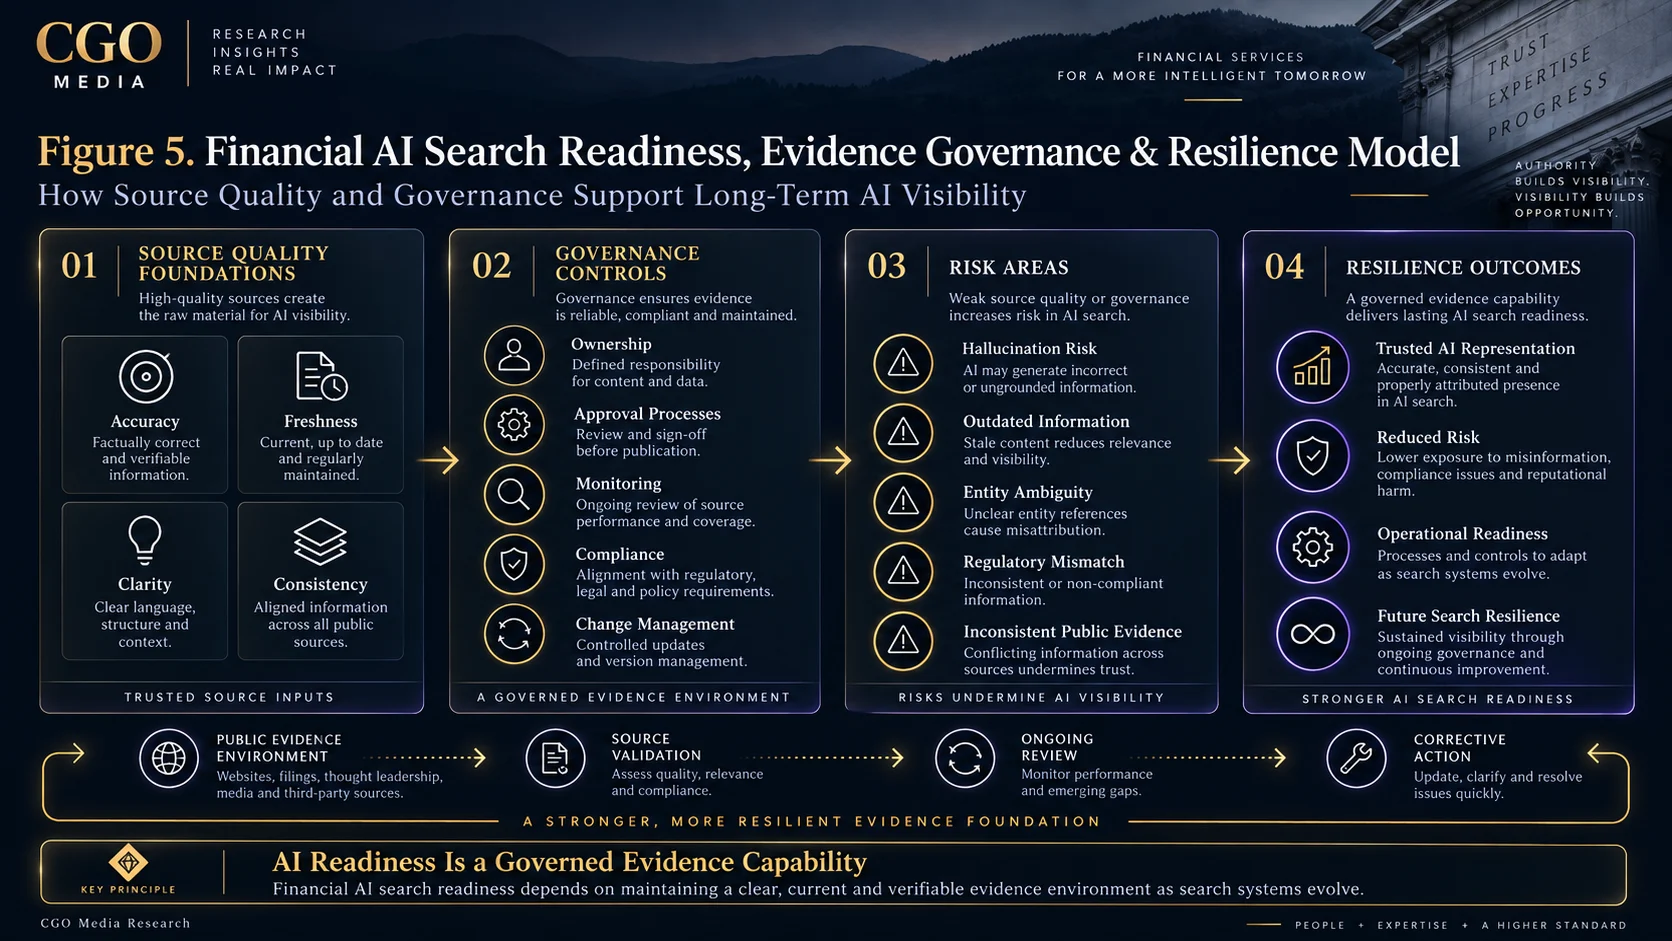Click the Regulatory Mismatch warning icon
Image resolution: width=1672 pixels, height=941 pixels.
point(903,571)
